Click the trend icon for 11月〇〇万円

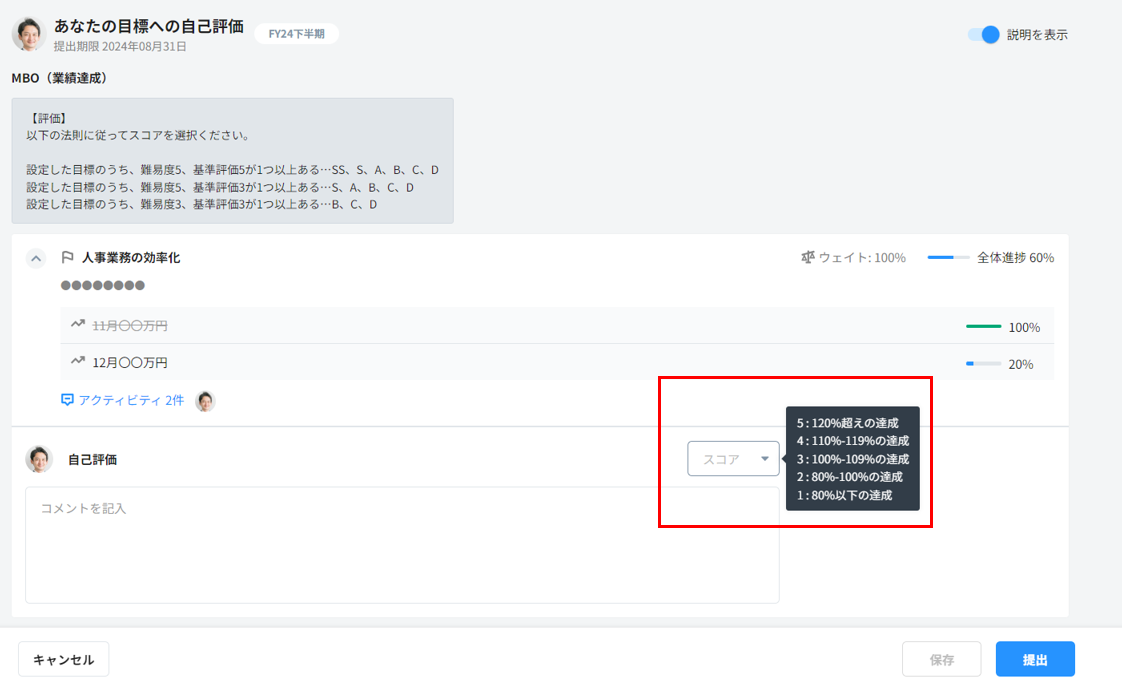tap(78, 325)
